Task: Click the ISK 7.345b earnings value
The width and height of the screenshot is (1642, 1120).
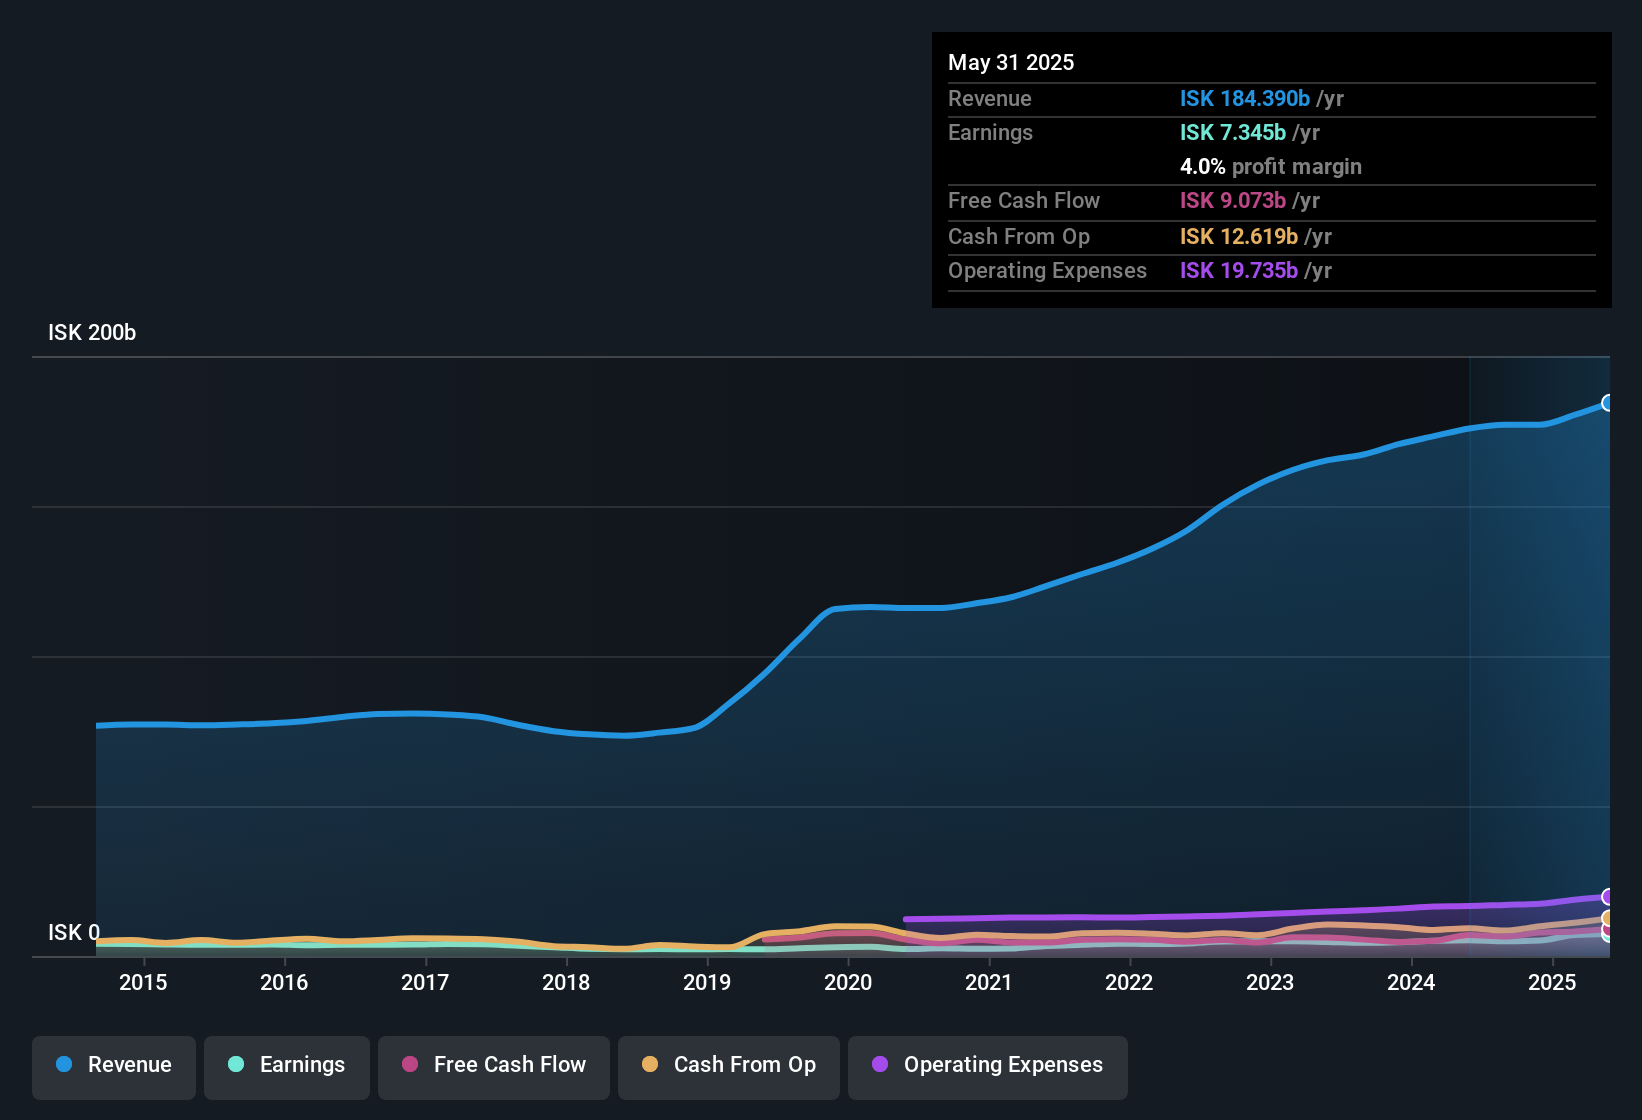Action: (x=1233, y=132)
